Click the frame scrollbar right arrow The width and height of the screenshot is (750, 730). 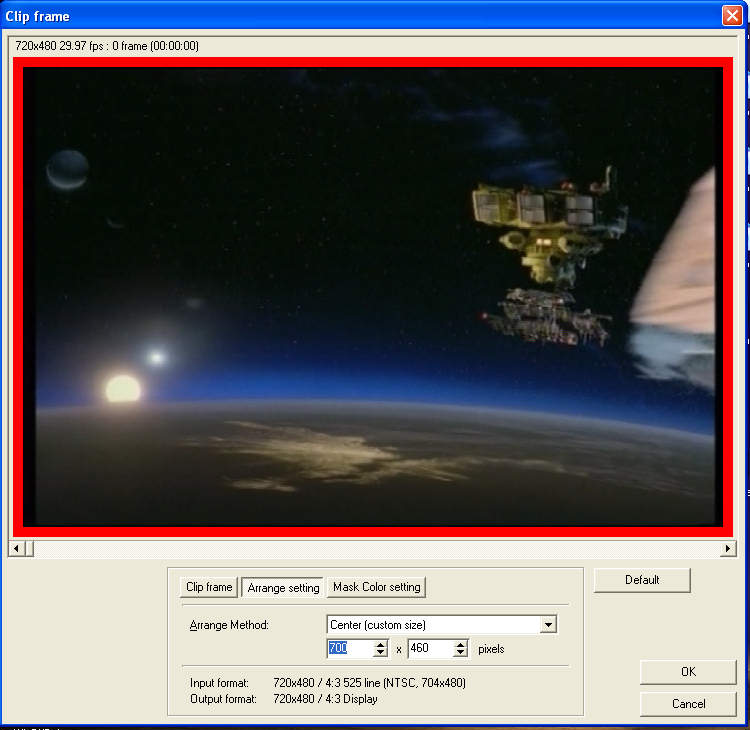tap(728, 548)
